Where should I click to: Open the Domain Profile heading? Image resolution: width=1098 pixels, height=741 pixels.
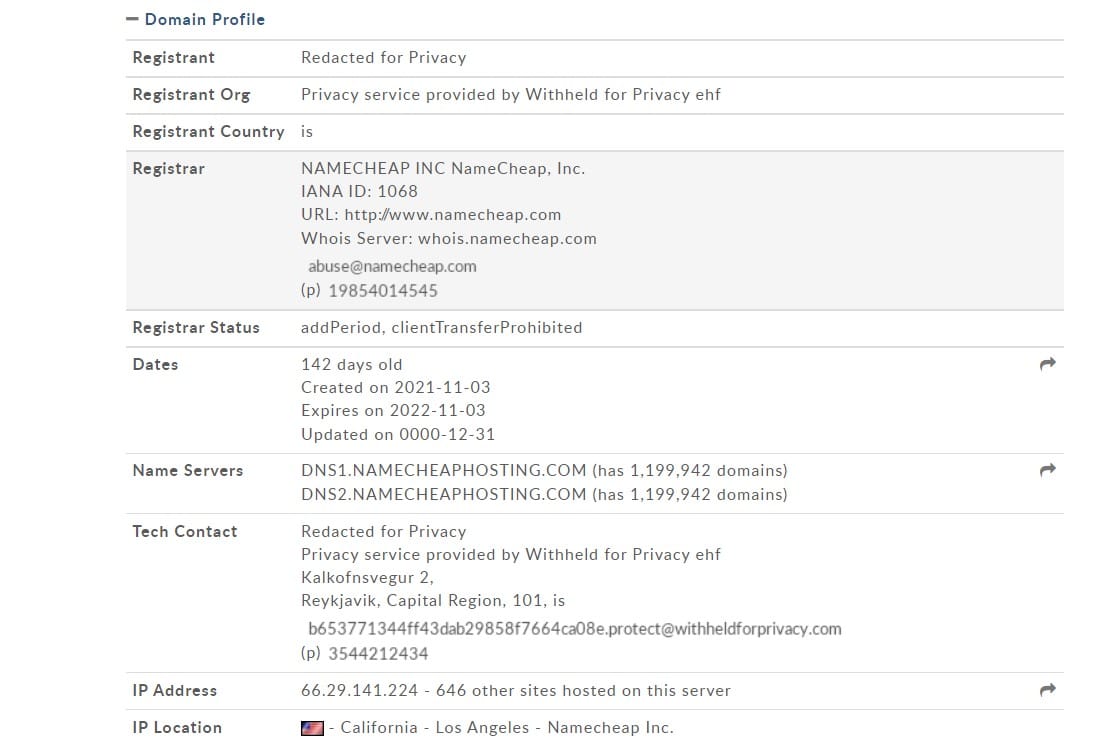pos(204,20)
